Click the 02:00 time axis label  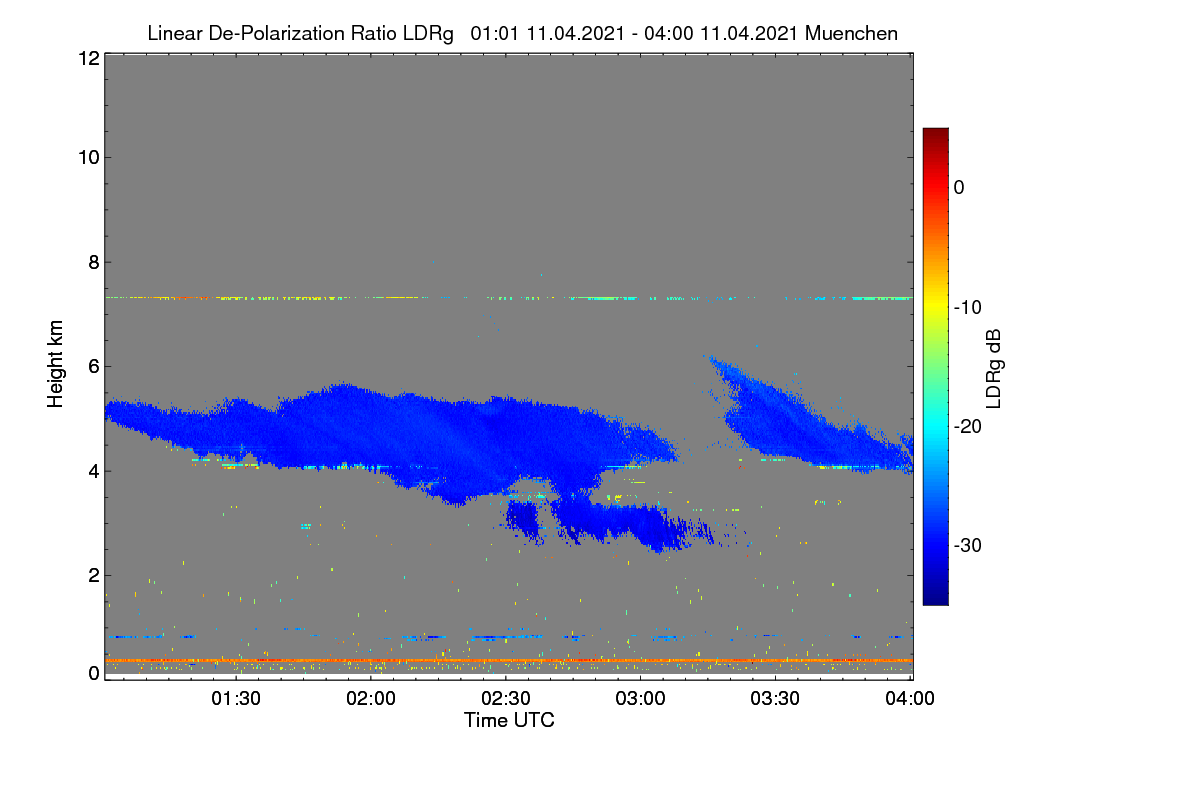pos(371,699)
